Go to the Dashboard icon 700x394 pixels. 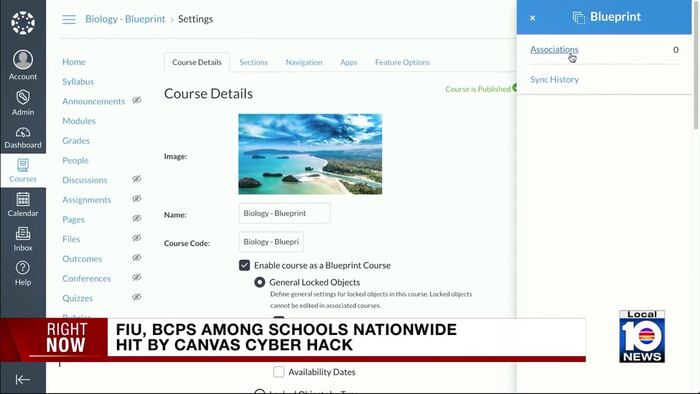click(23, 133)
